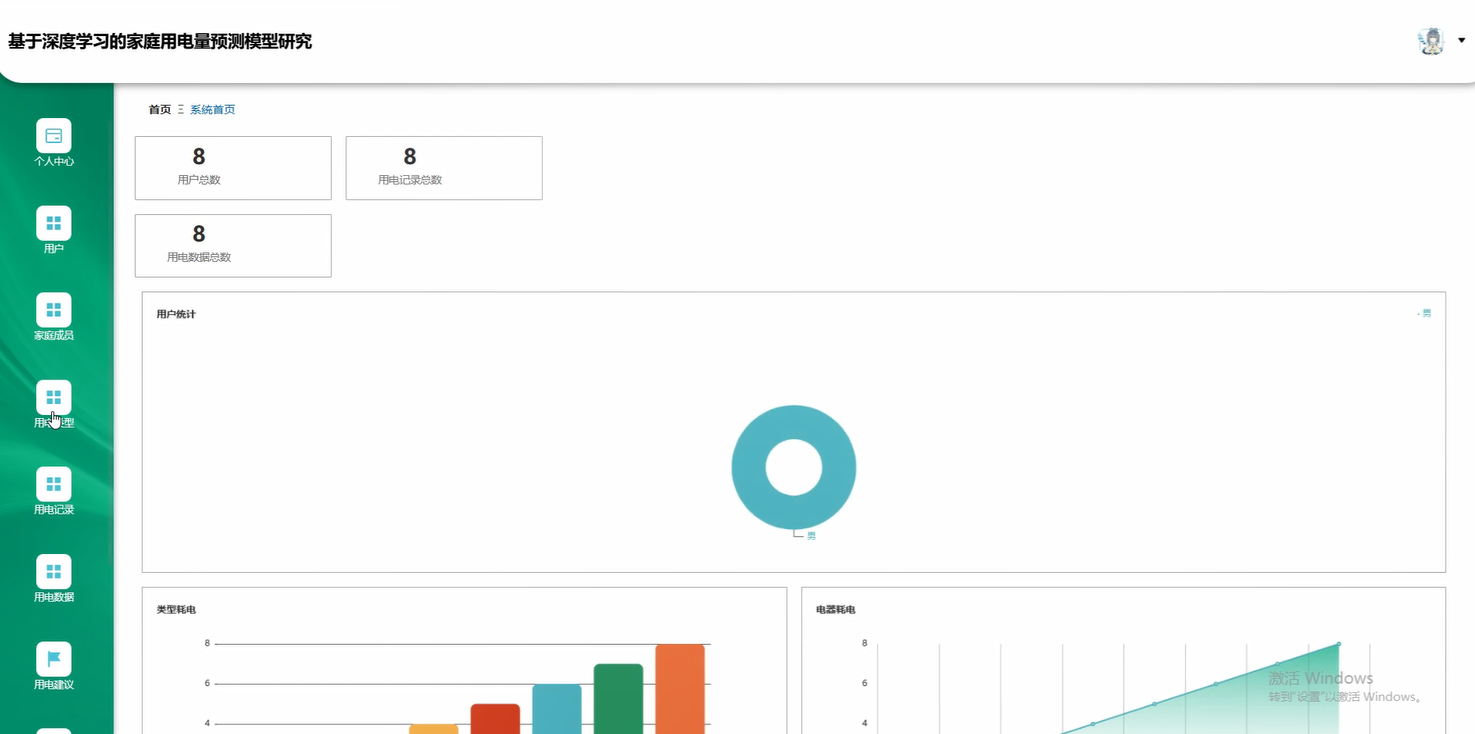
Task: Expand the dropdown arrow beside the avatar
Action: point(1461,41)
